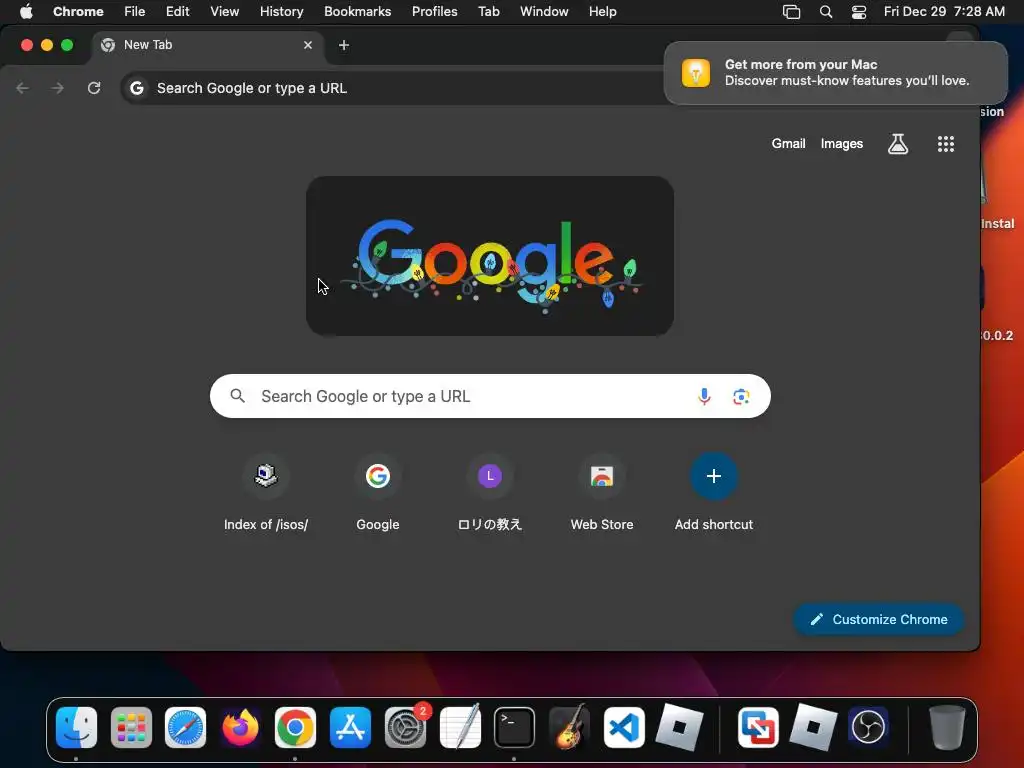Open Terminal from the Dock
This screenshot has height=768, width=1024.
point(514,727)
